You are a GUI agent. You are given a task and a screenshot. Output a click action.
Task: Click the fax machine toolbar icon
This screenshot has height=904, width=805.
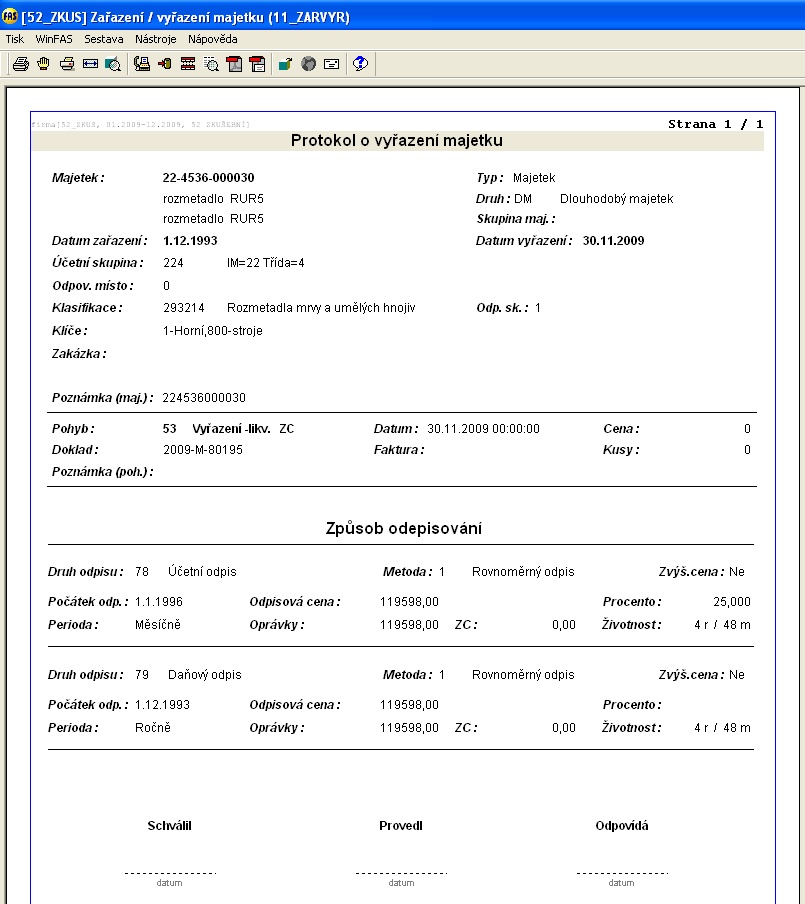142,64
